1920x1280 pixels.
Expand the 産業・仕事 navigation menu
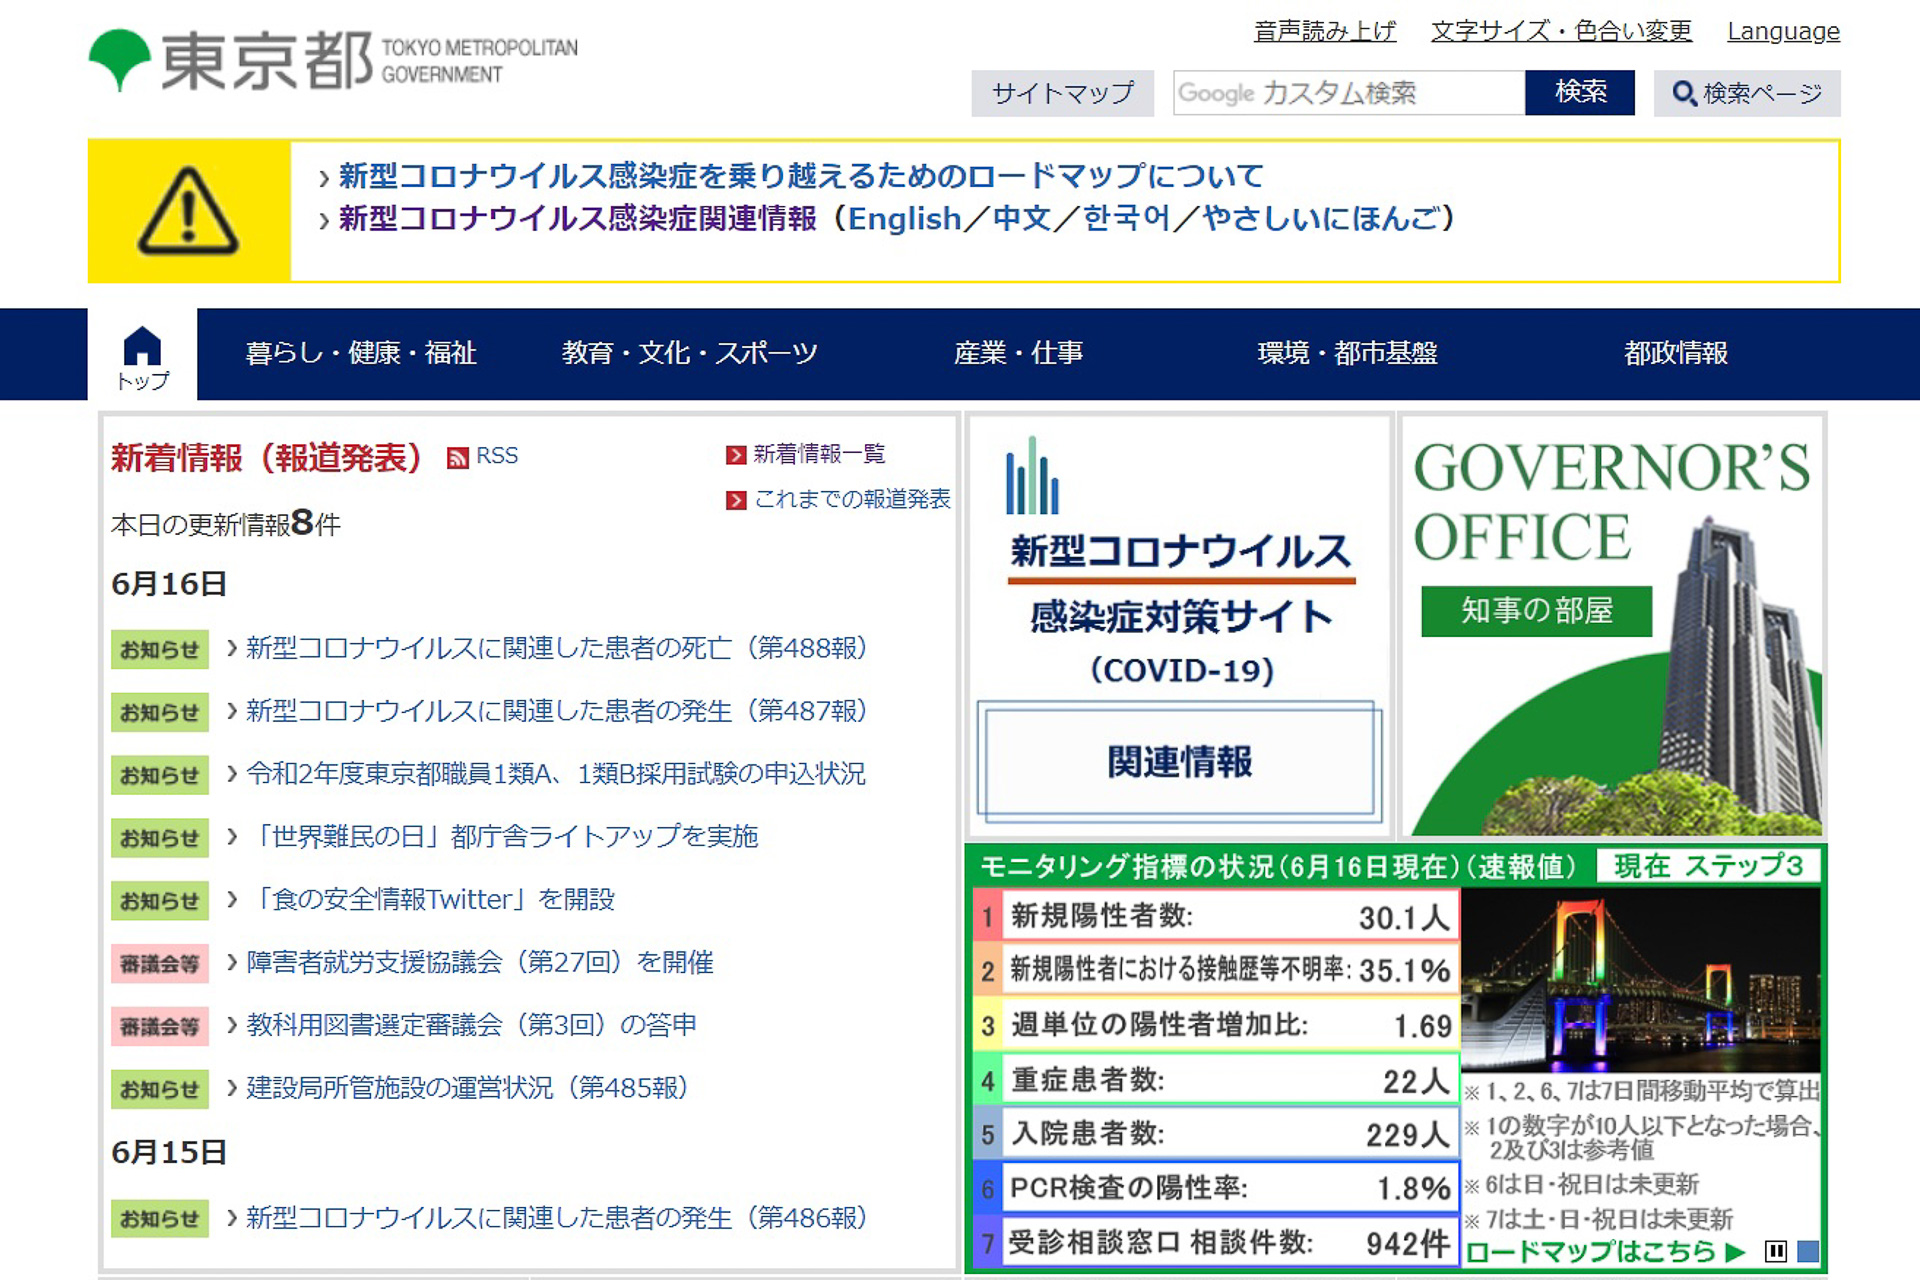(1018, 353)
